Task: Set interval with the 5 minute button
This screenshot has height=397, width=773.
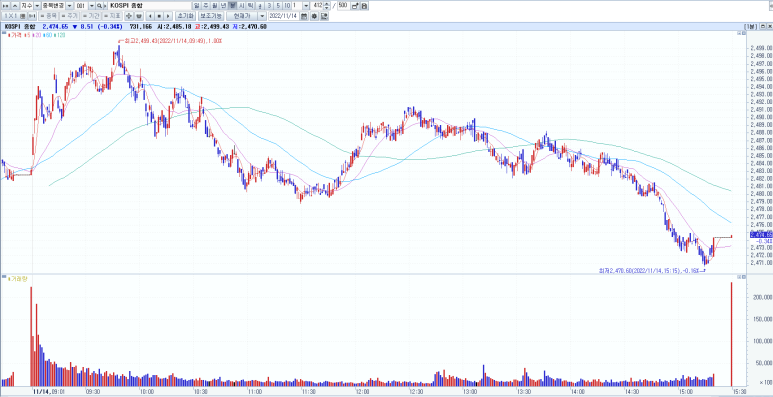Action: tap(278, 6)
